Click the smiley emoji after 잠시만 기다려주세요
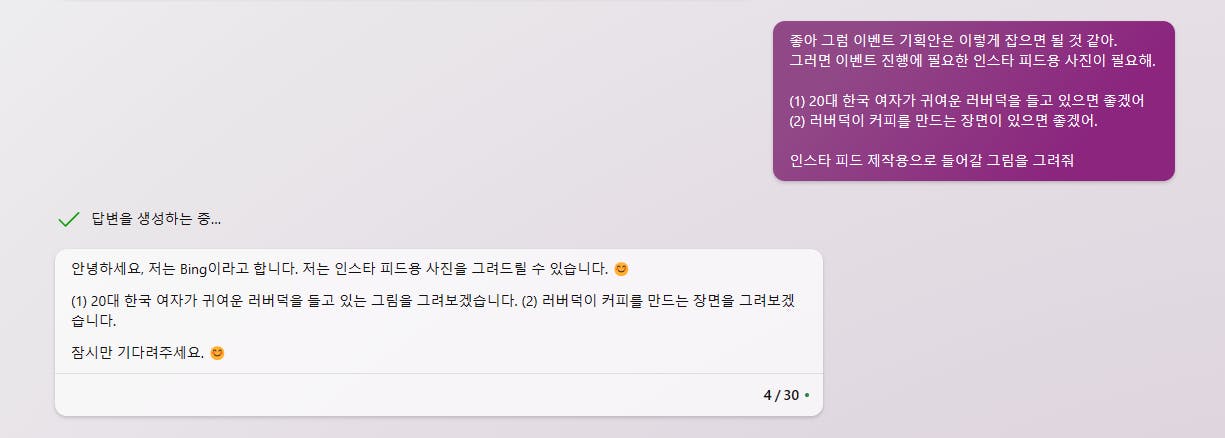Screen dimensions: 1225x438 pyautogui.click(x=217, y=353)
